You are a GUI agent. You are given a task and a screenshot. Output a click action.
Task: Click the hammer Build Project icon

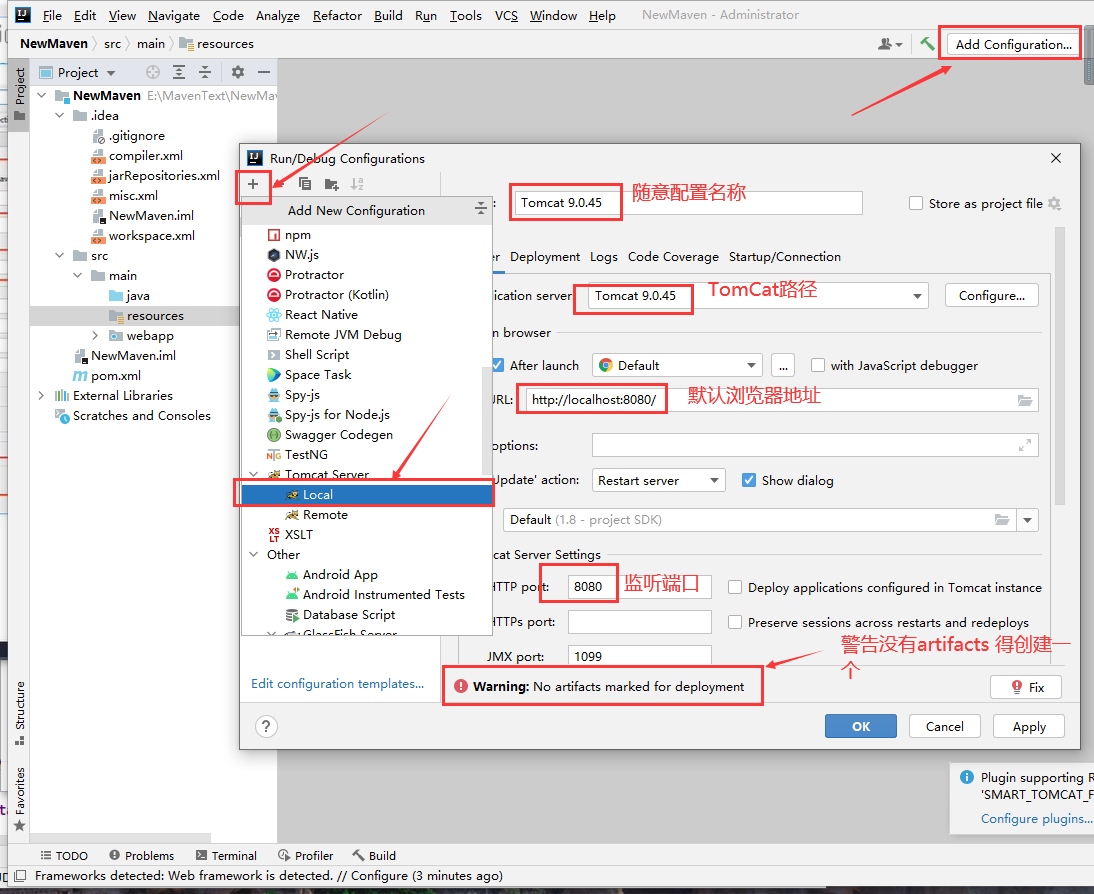click(927, 44)
